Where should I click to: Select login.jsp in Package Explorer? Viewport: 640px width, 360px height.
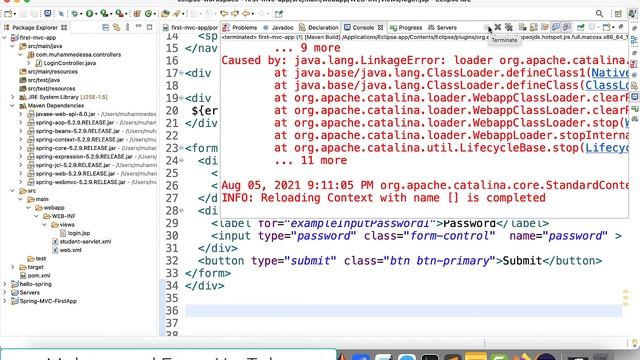[75, 233]
